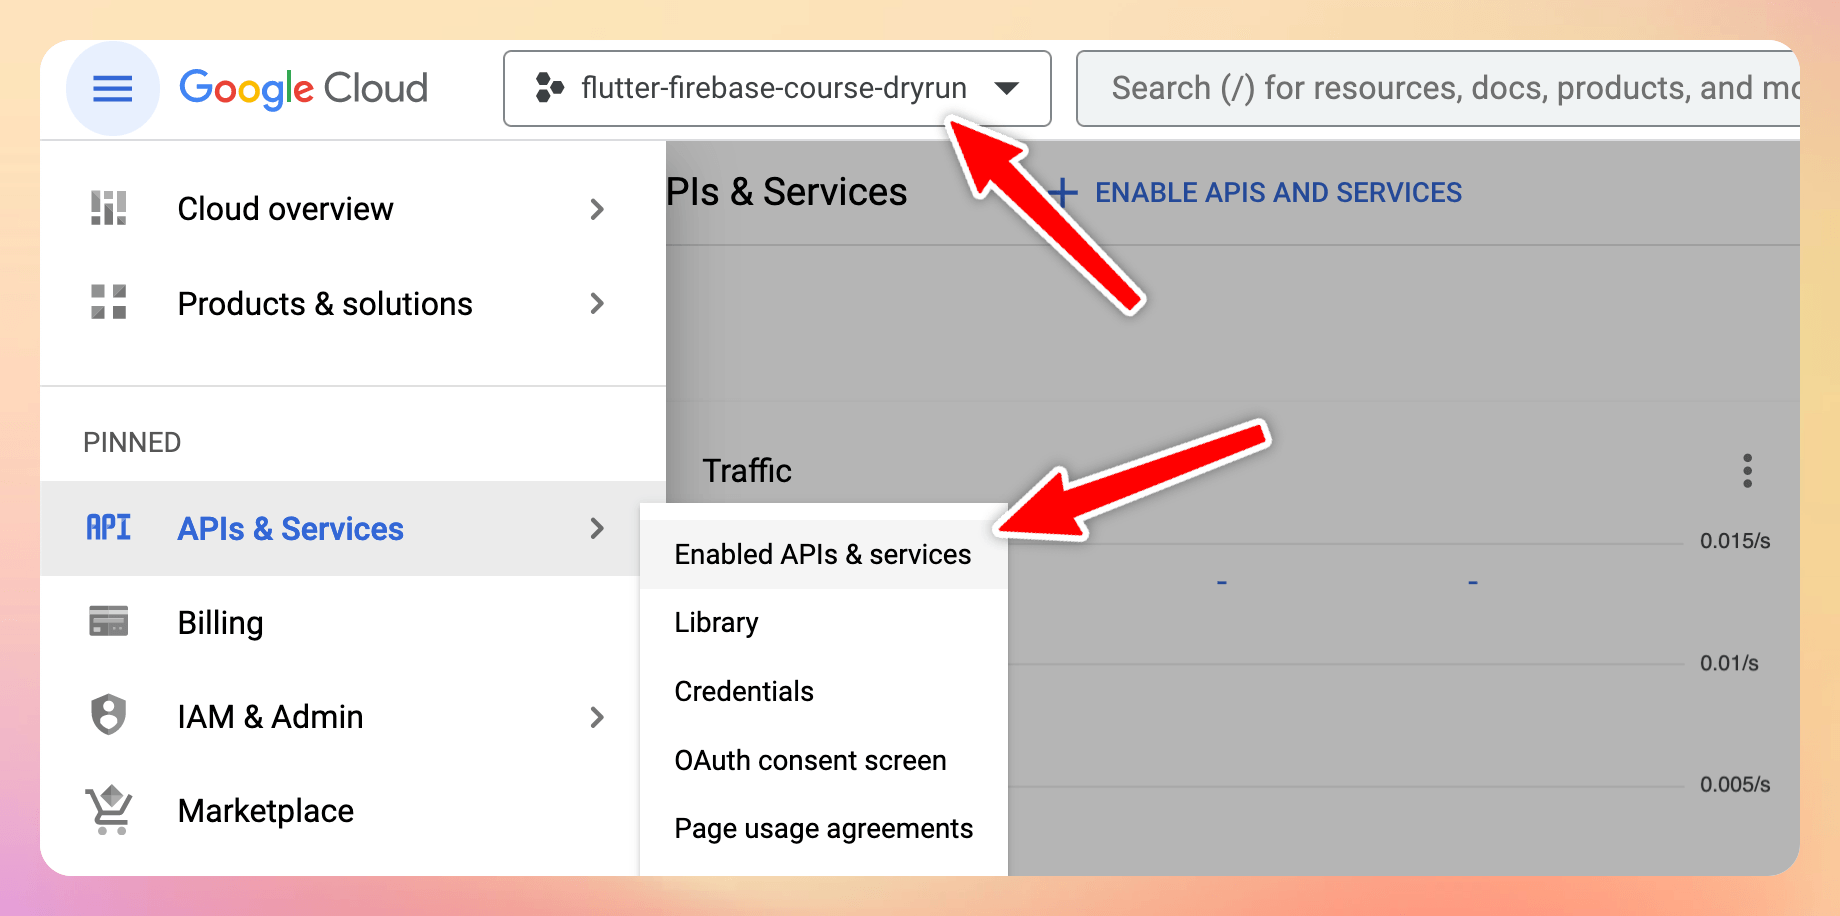
Task: Click the API icon beside APIs & Services
Action: 108,527
